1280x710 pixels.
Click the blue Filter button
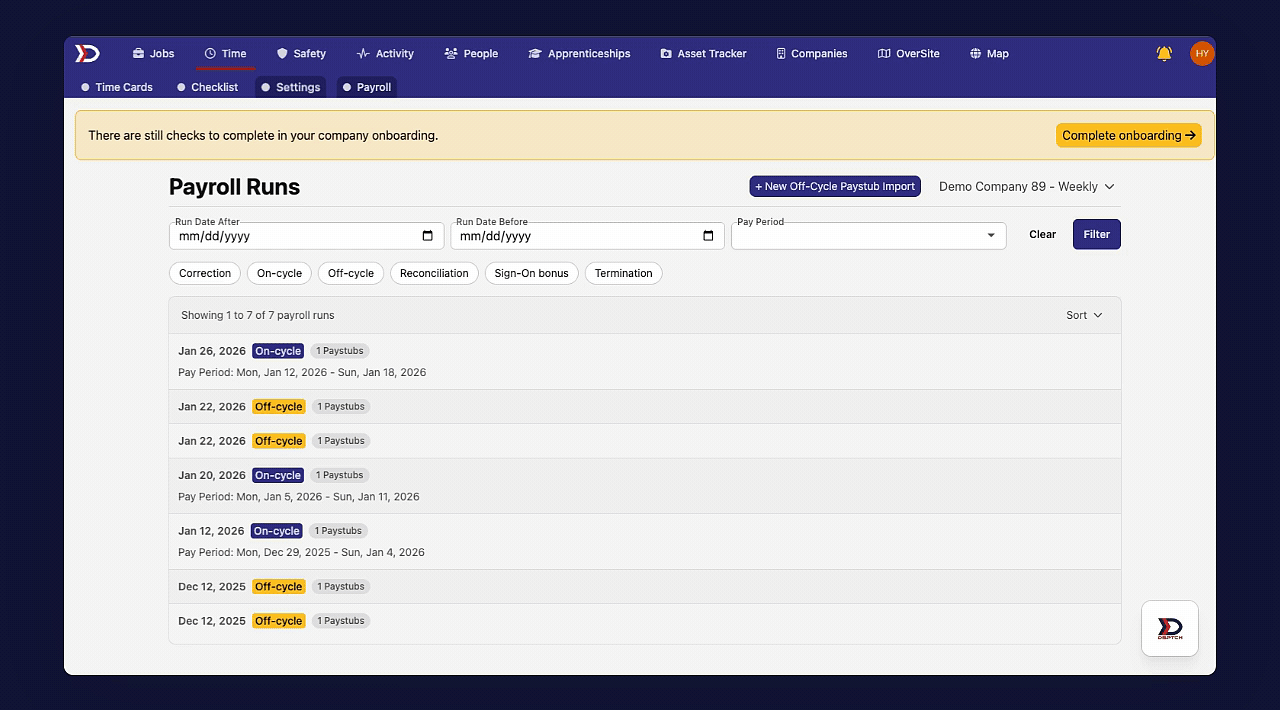coord(1097,234)
